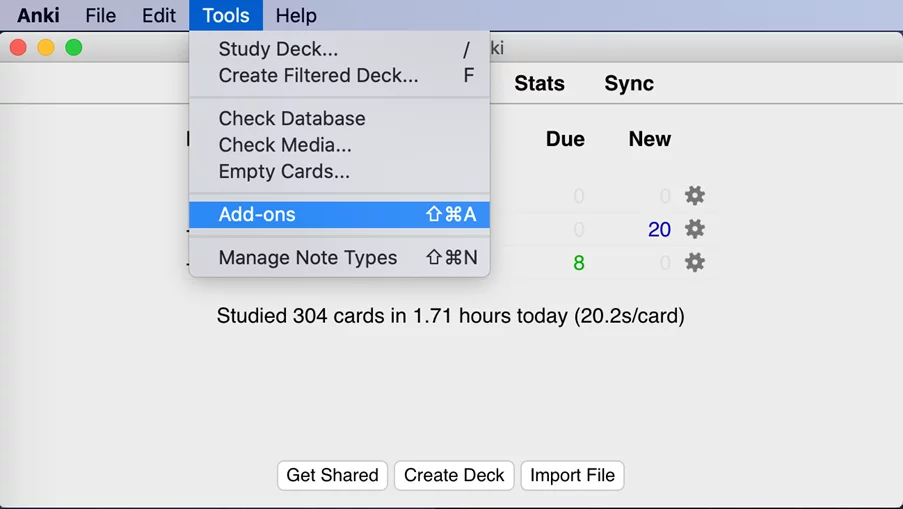Click the Studied 304 cards summary text
The width and height of the screenshot is (903, 509).
450,316
